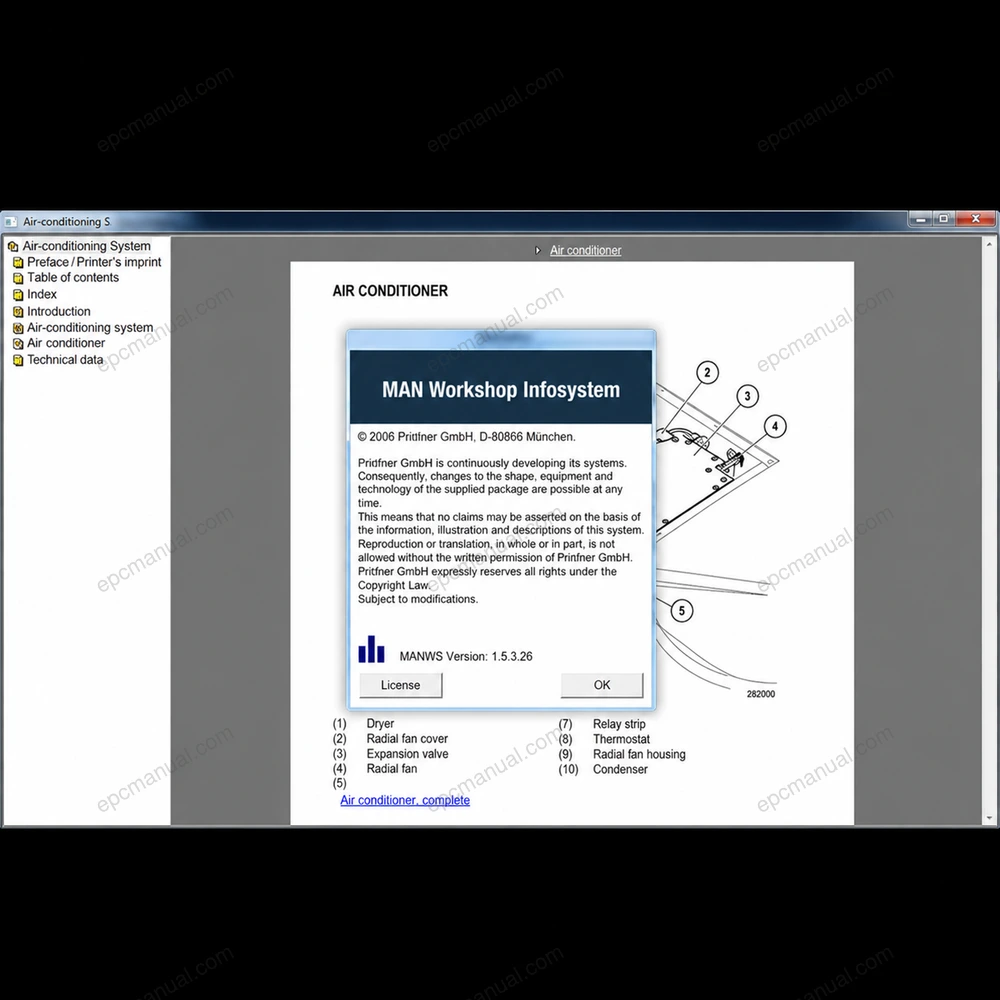Click the Relay strip legend entry
The width and height of the screenshot is (1000, 1000).
(x=619, y=724)
